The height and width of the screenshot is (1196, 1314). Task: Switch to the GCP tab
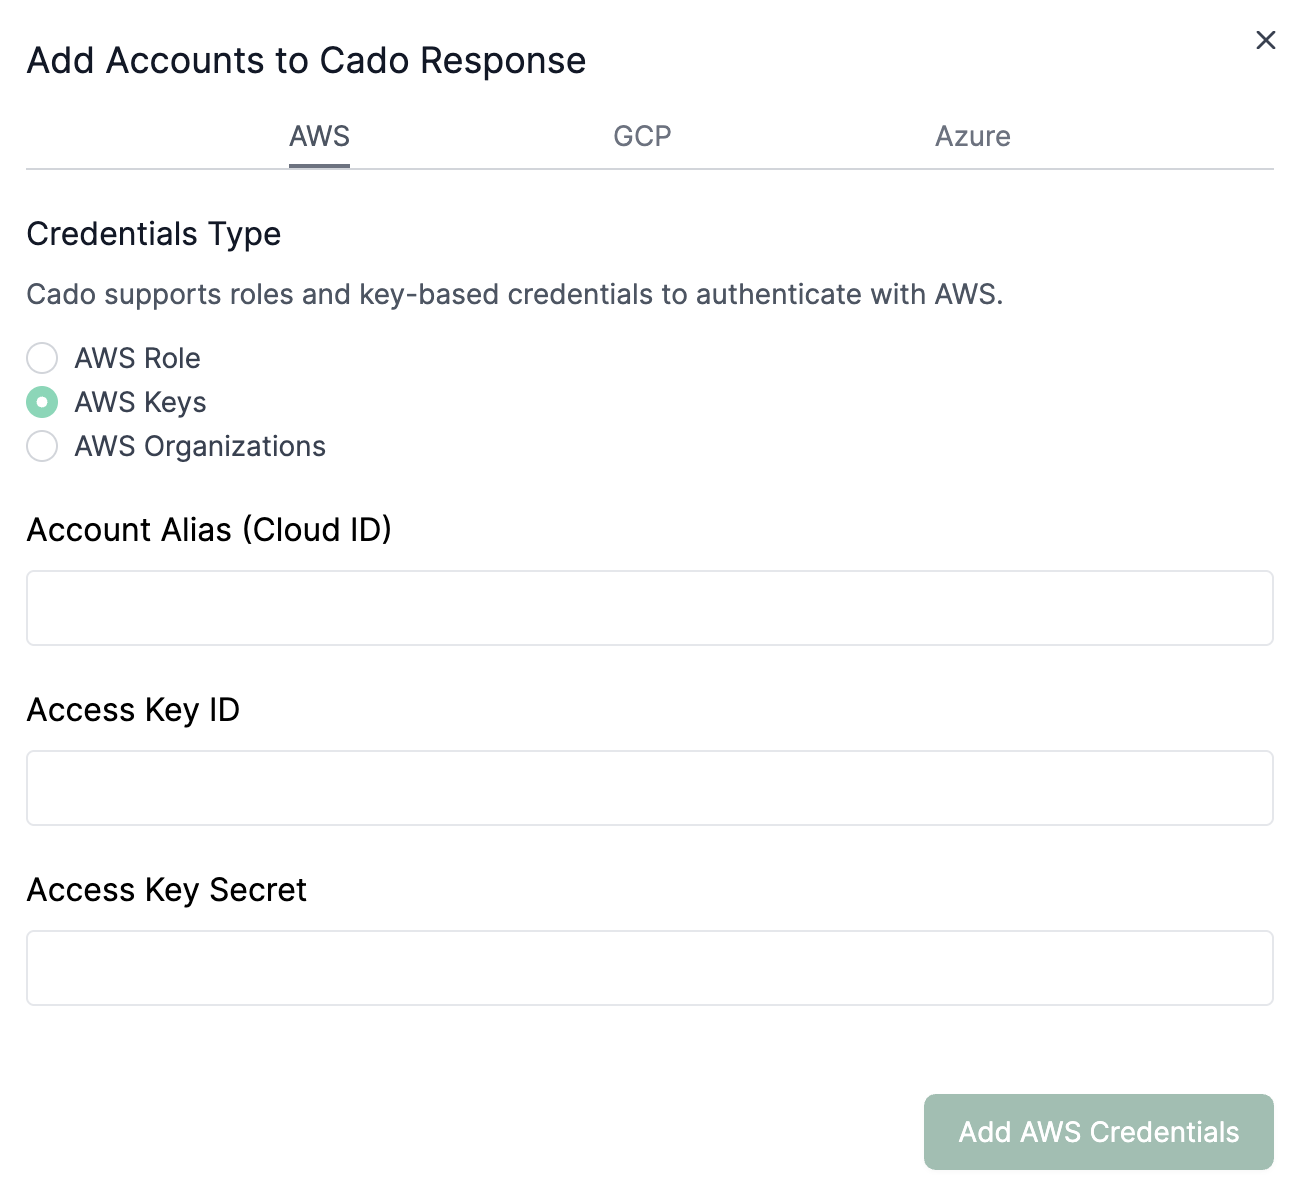(x=642, y=136)
